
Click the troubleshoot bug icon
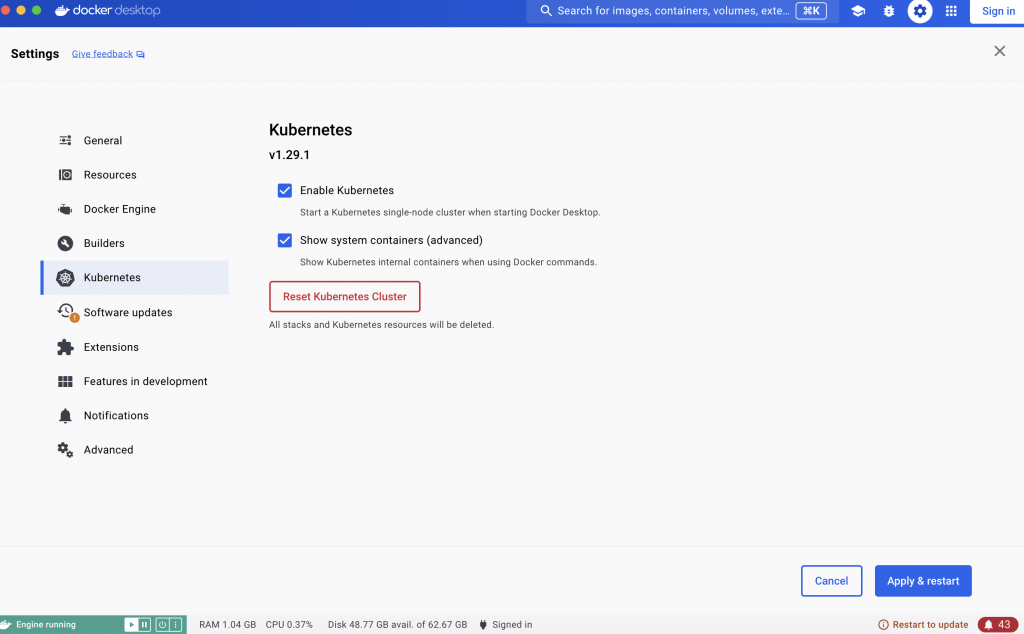(889, 11)
